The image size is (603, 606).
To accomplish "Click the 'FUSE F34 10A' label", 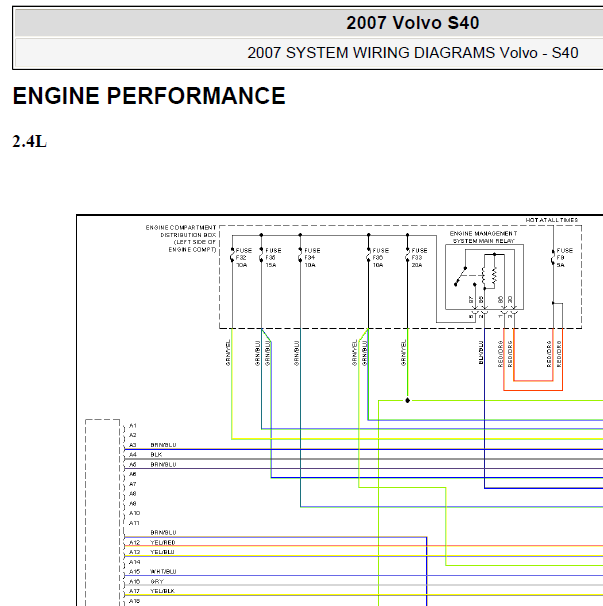I will pos(312,258).
